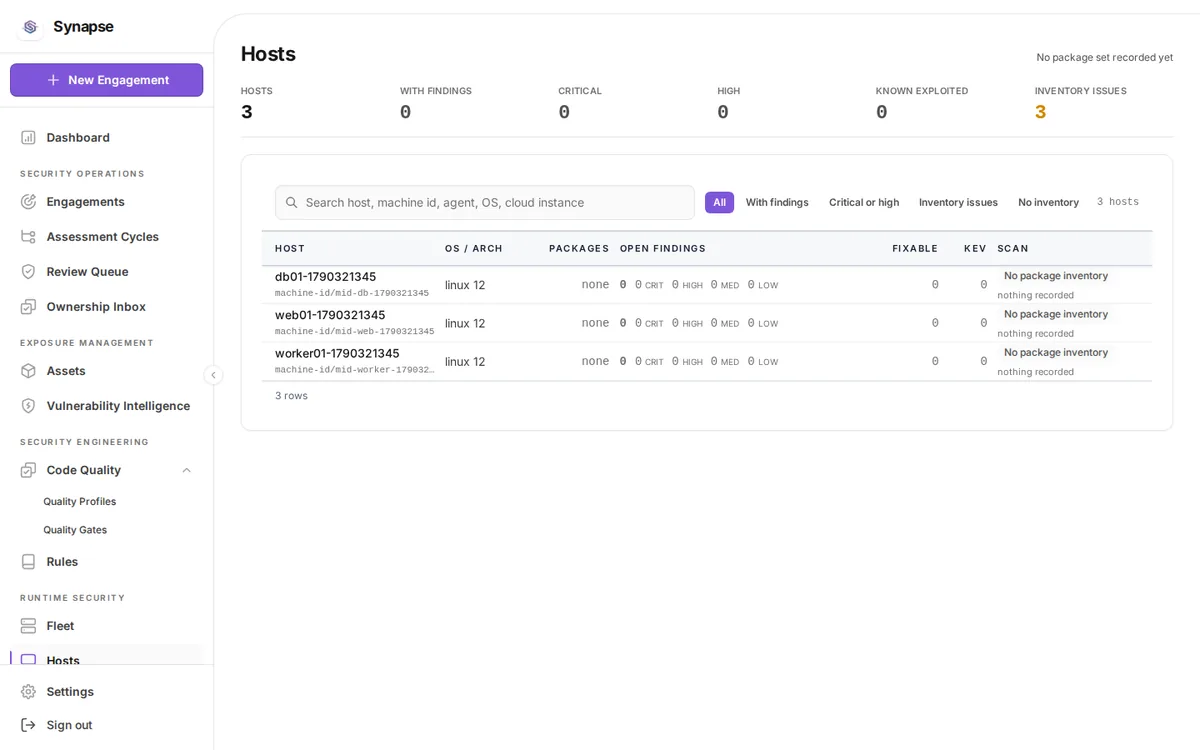Open host db01-1790321345
Viewport: 1200px width, 750px height.
326,277
